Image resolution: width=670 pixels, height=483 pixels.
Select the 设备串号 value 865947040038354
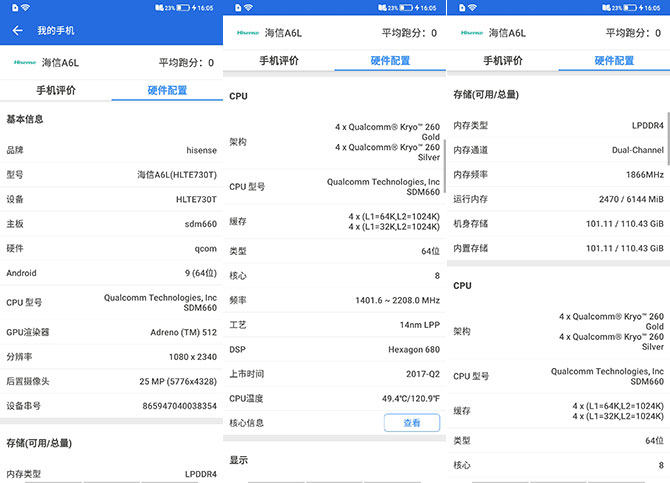click(x=180, y=406)
